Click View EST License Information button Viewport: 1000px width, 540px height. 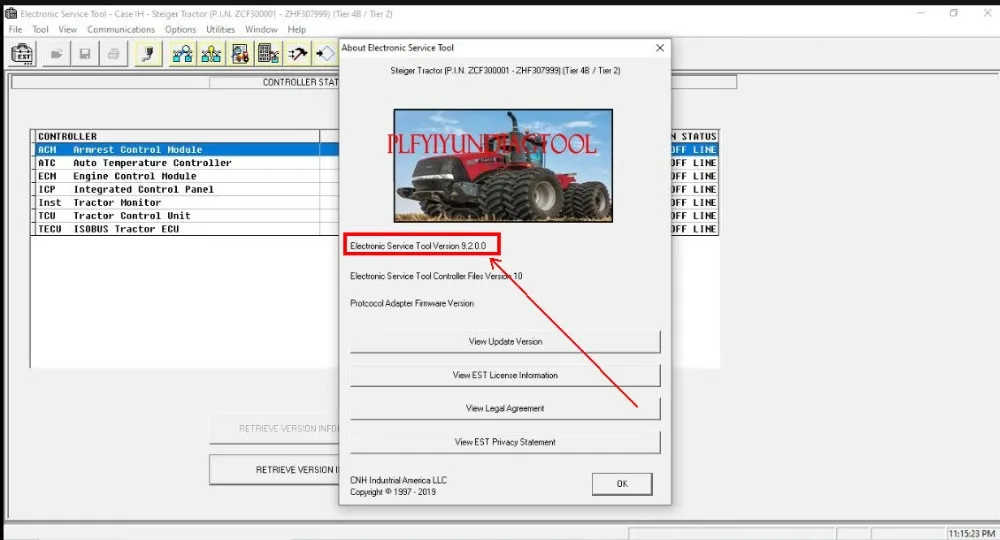(x=505, y=375)
